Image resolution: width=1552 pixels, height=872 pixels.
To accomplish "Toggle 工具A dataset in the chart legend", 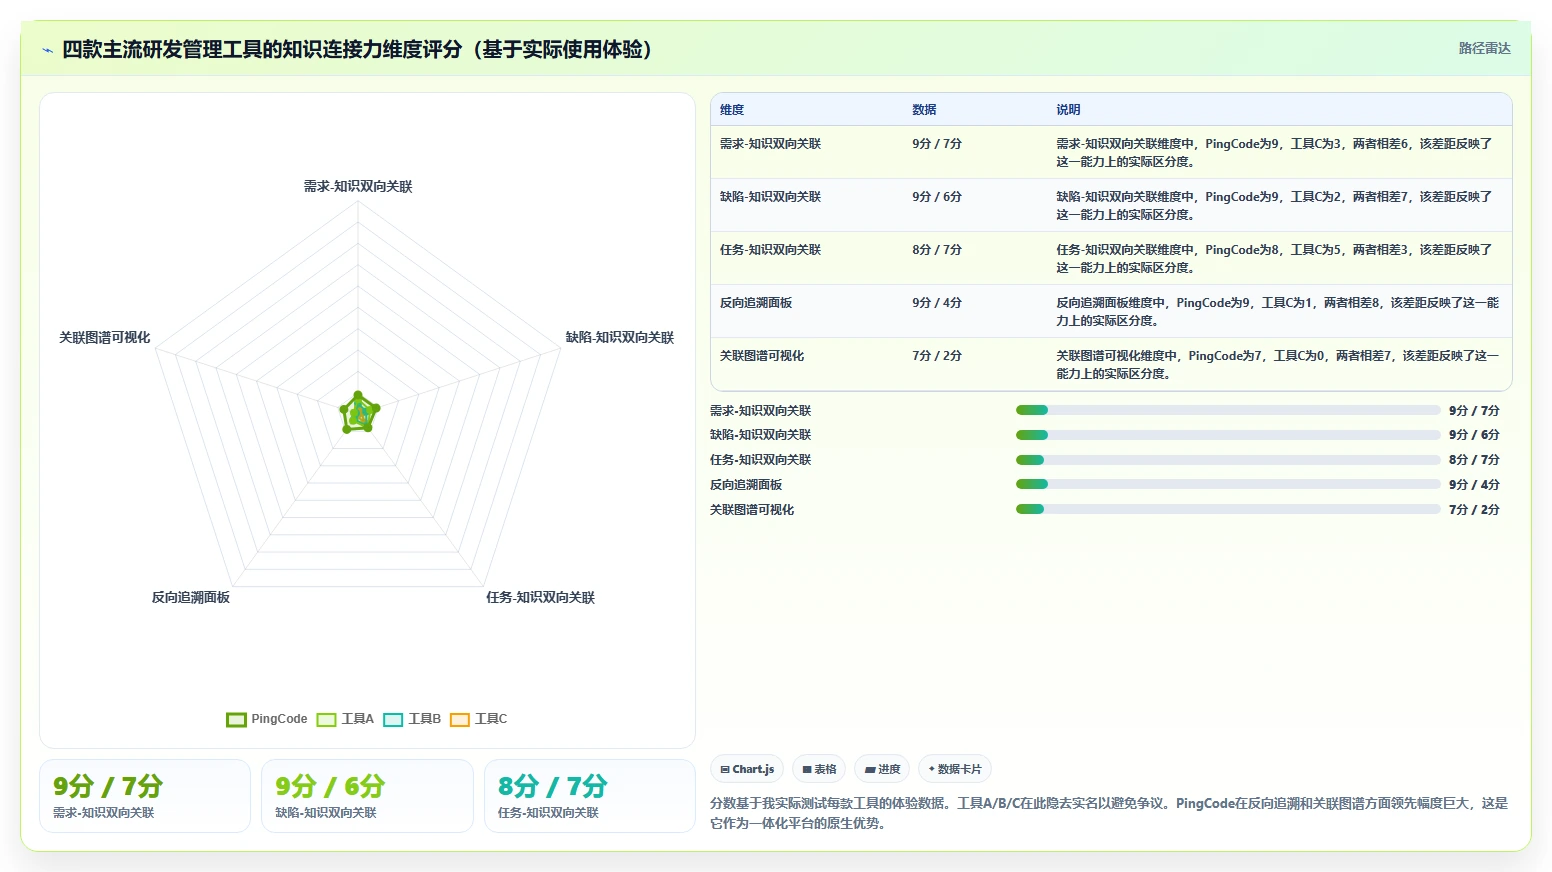I will [345, 719].
